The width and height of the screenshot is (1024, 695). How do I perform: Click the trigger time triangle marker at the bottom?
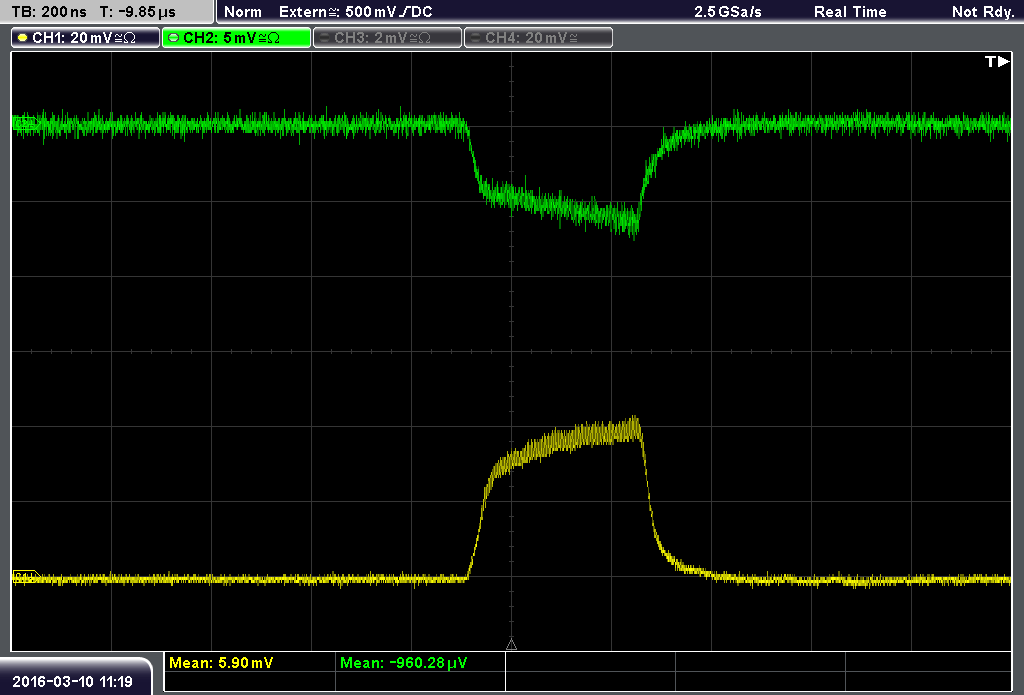(511, 644)
